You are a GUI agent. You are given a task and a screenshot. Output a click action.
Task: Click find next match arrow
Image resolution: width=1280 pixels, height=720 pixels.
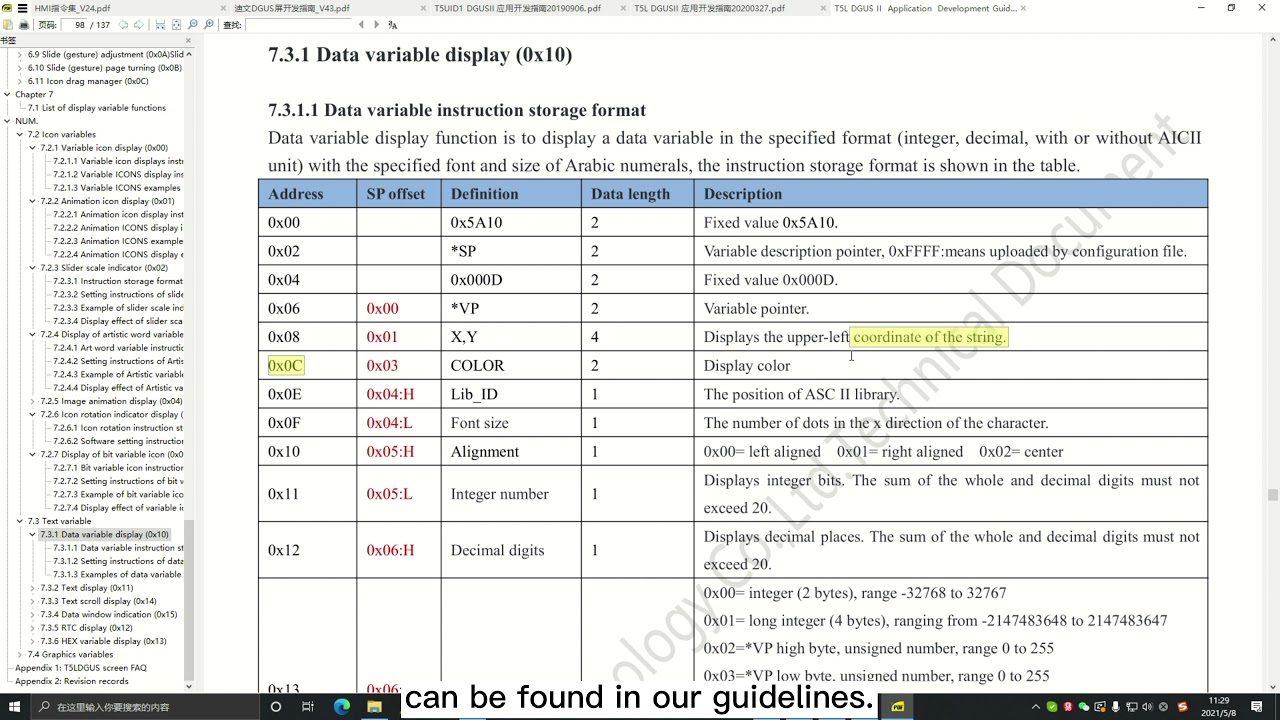click(377, 24)
